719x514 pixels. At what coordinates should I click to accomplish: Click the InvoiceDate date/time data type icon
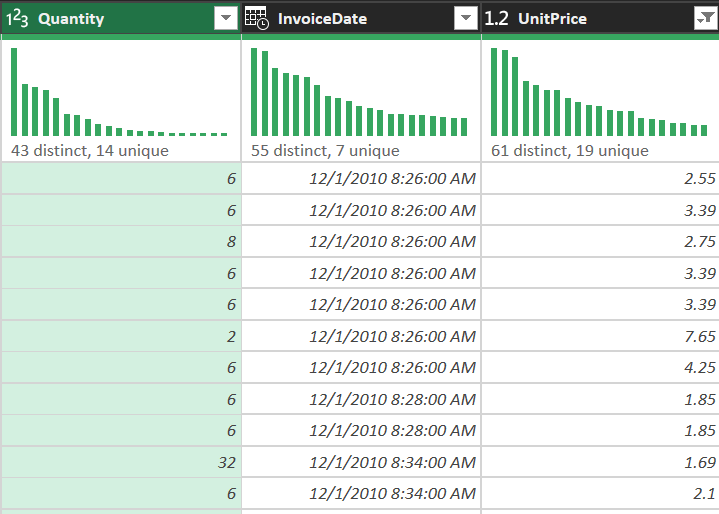click(256, 19)
